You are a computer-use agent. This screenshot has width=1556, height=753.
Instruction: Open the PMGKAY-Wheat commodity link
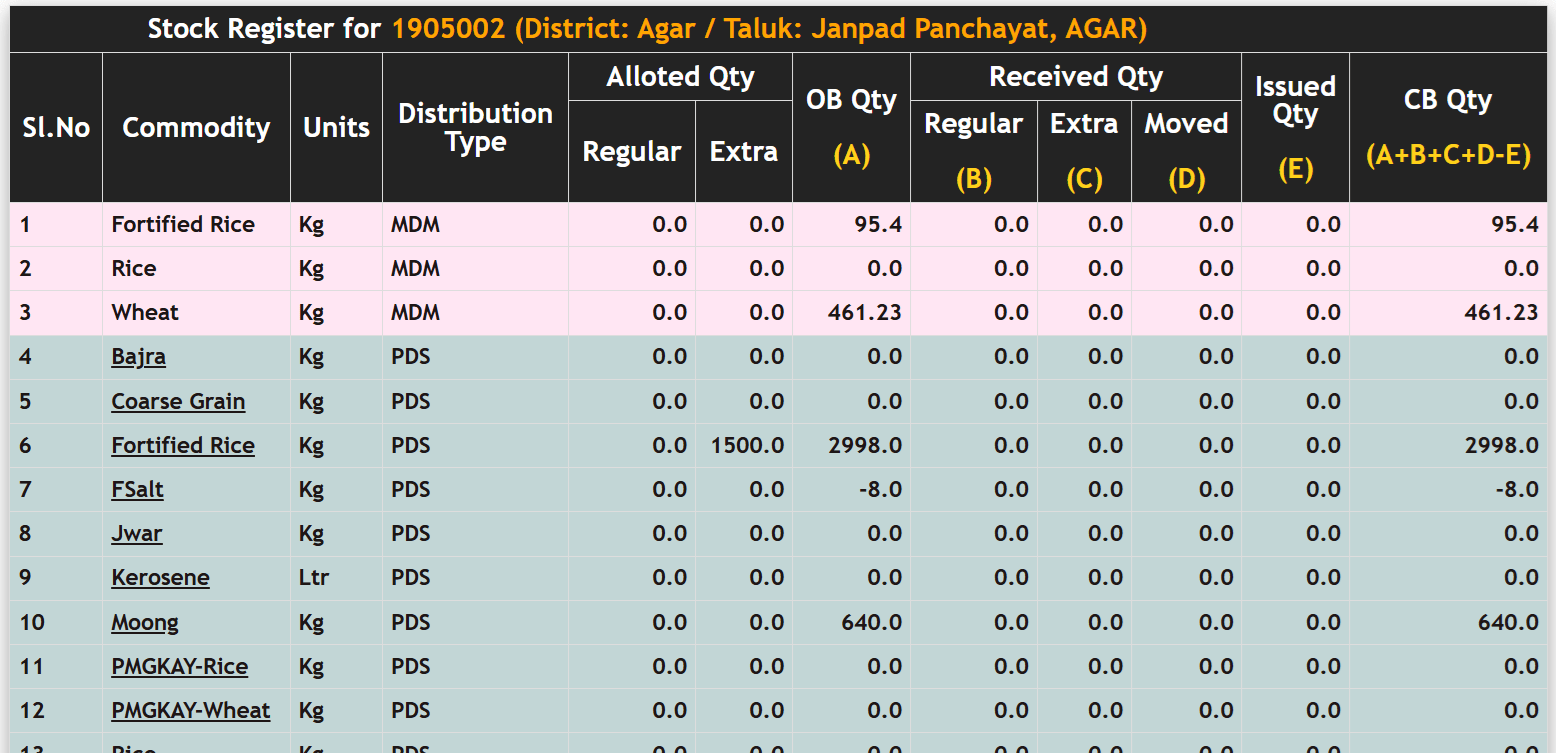pyautogui.click(x=191, y=710)
